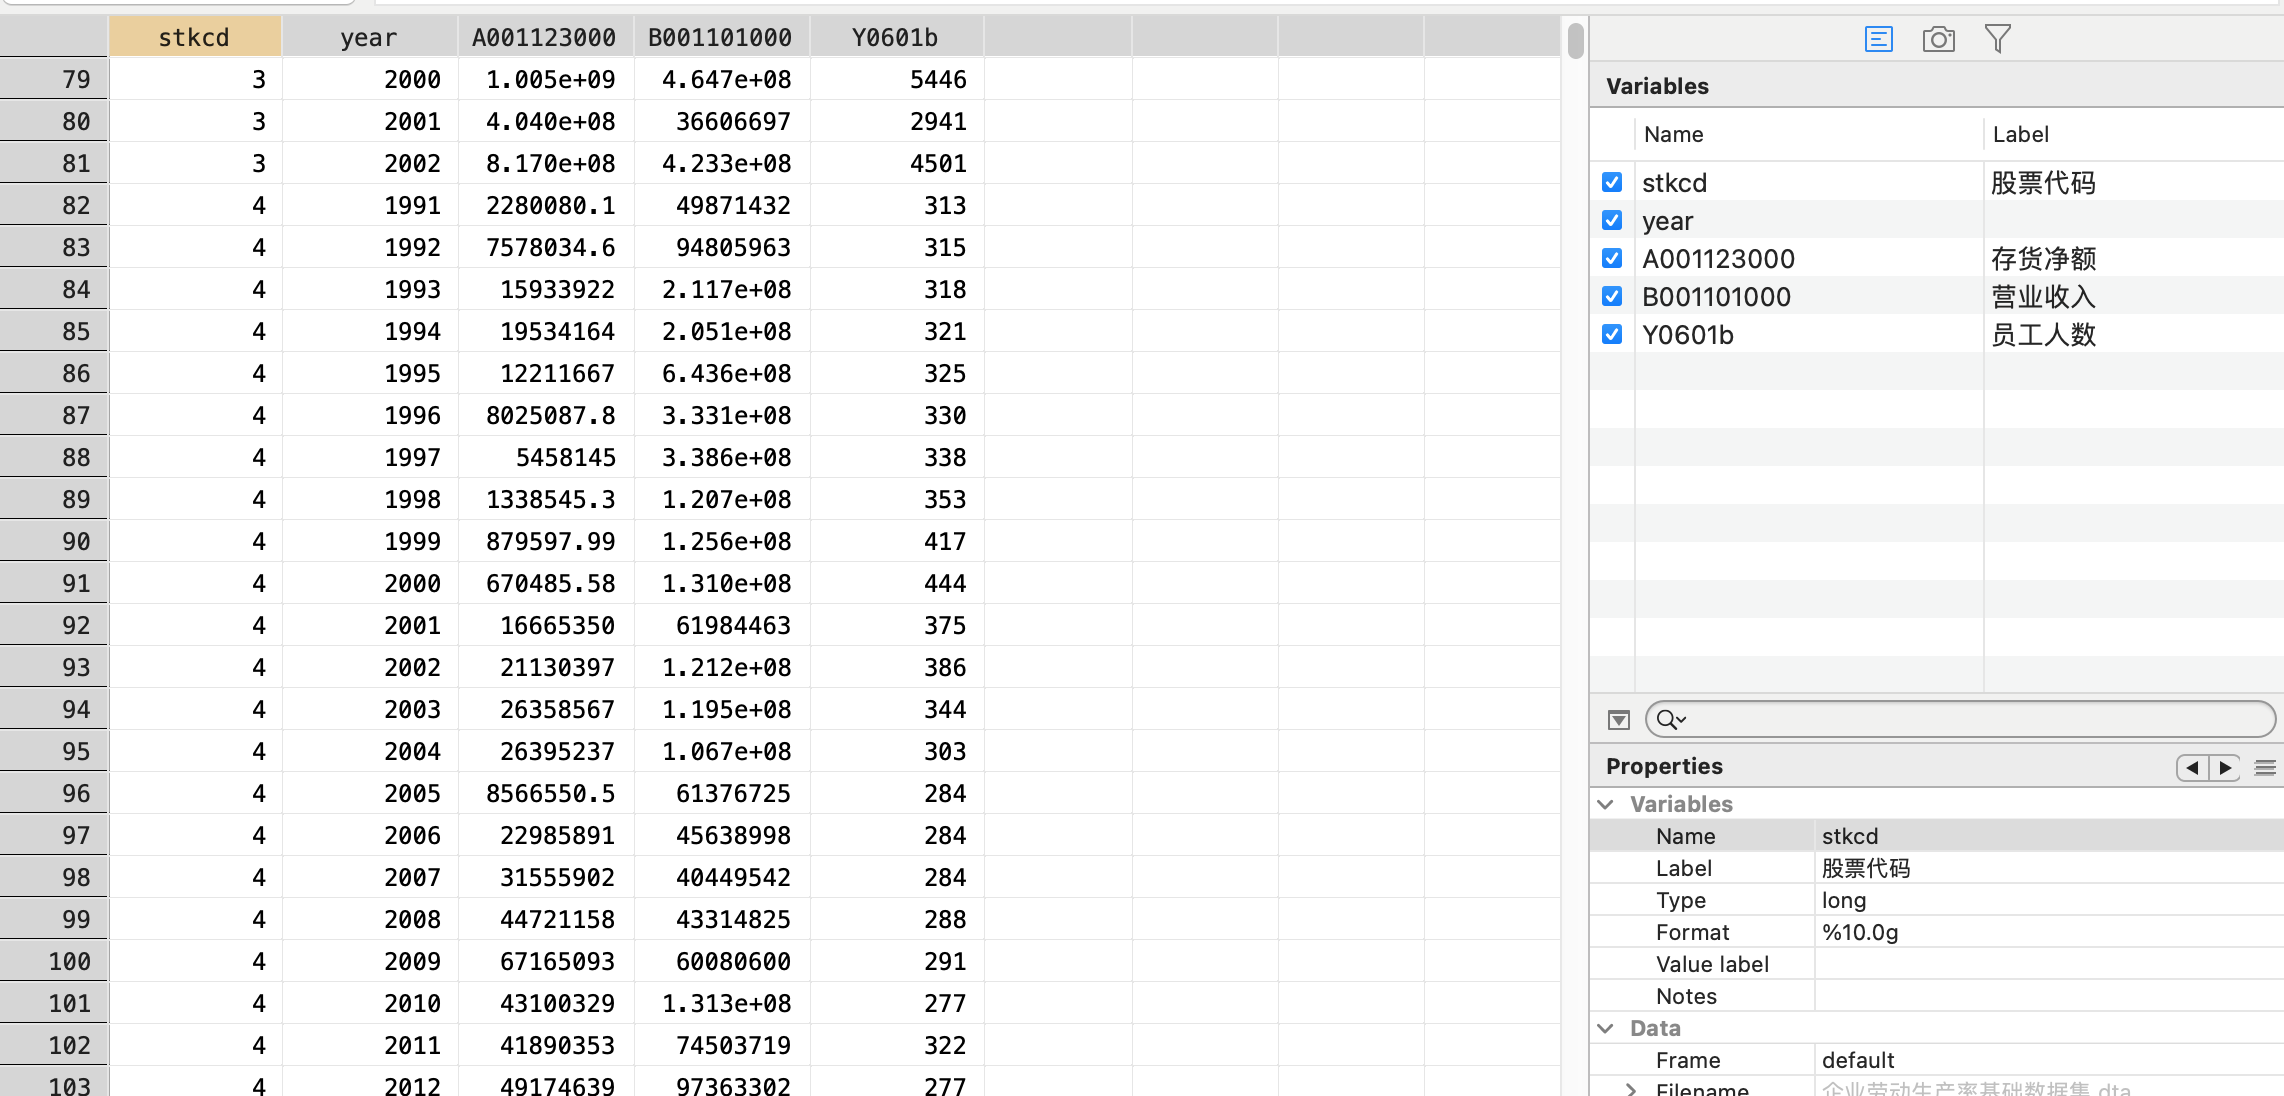The height and width of the screenshot is (1096, 2284).
Task: Select the A001123000 column header
Action: (x=544, y=37)
